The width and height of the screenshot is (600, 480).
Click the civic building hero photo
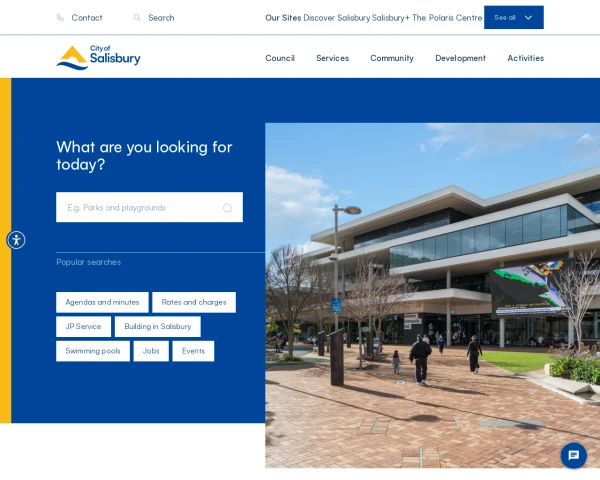[x=432, y=296]
